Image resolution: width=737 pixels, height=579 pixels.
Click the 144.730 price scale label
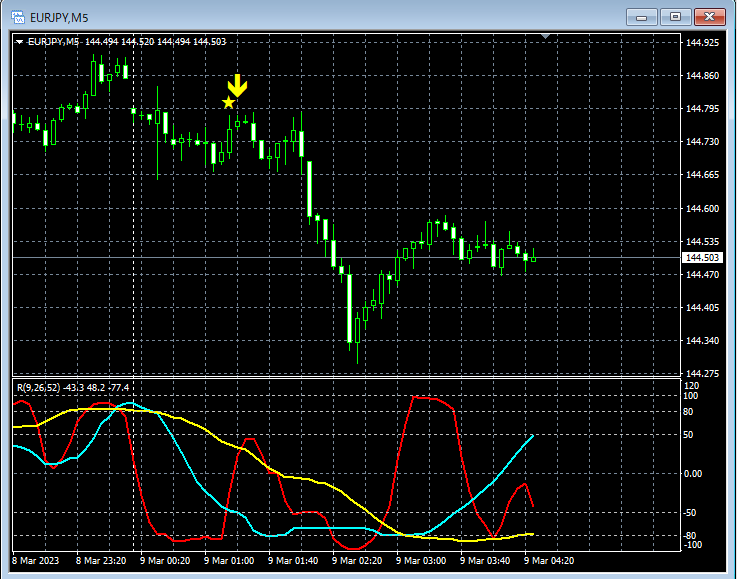click(703, 142)
